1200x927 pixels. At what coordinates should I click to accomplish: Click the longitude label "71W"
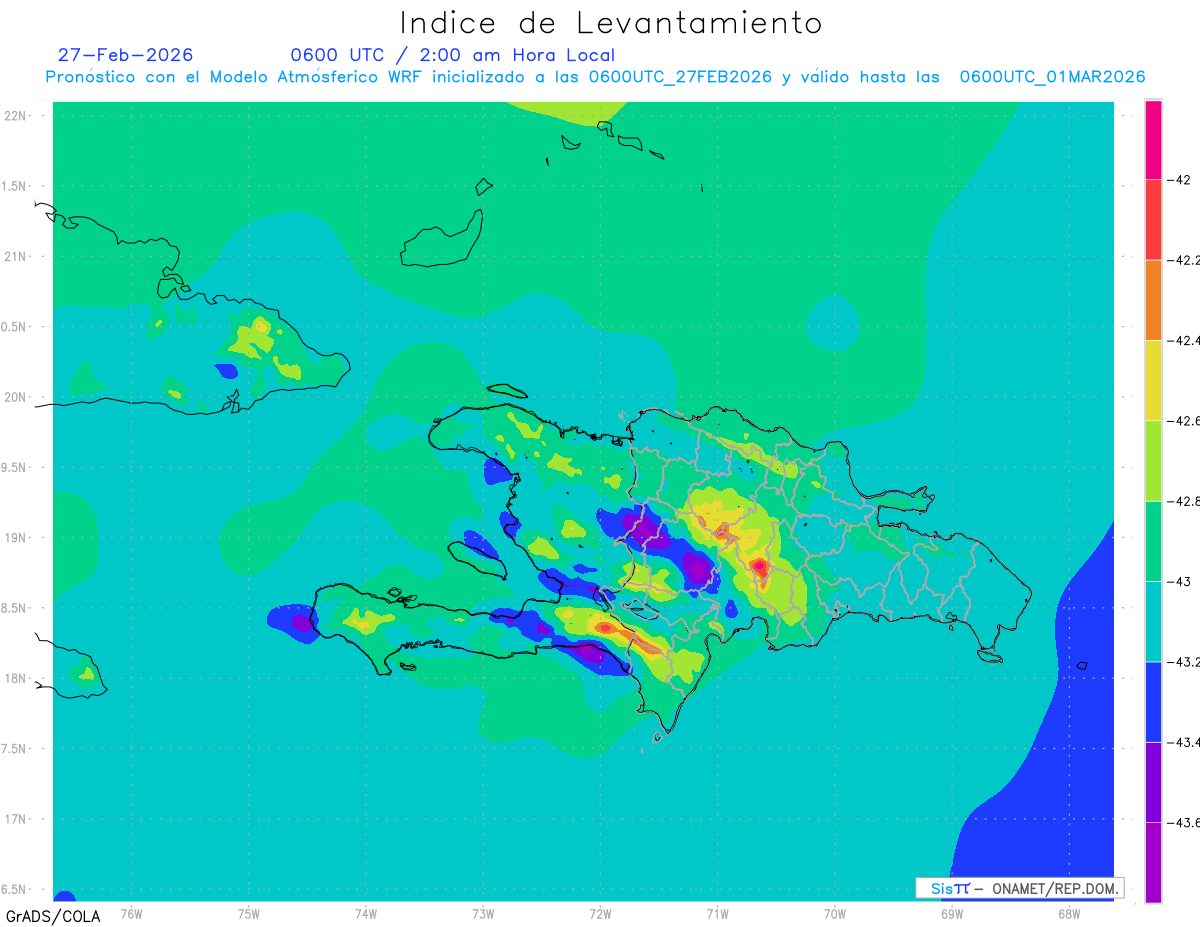[717, 913]
